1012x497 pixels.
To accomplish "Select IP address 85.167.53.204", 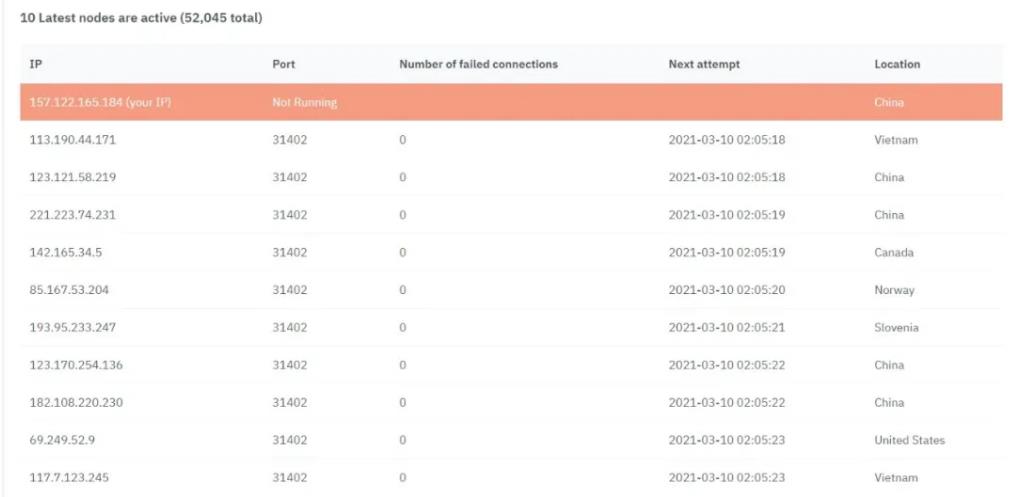I will coord(69,290).
